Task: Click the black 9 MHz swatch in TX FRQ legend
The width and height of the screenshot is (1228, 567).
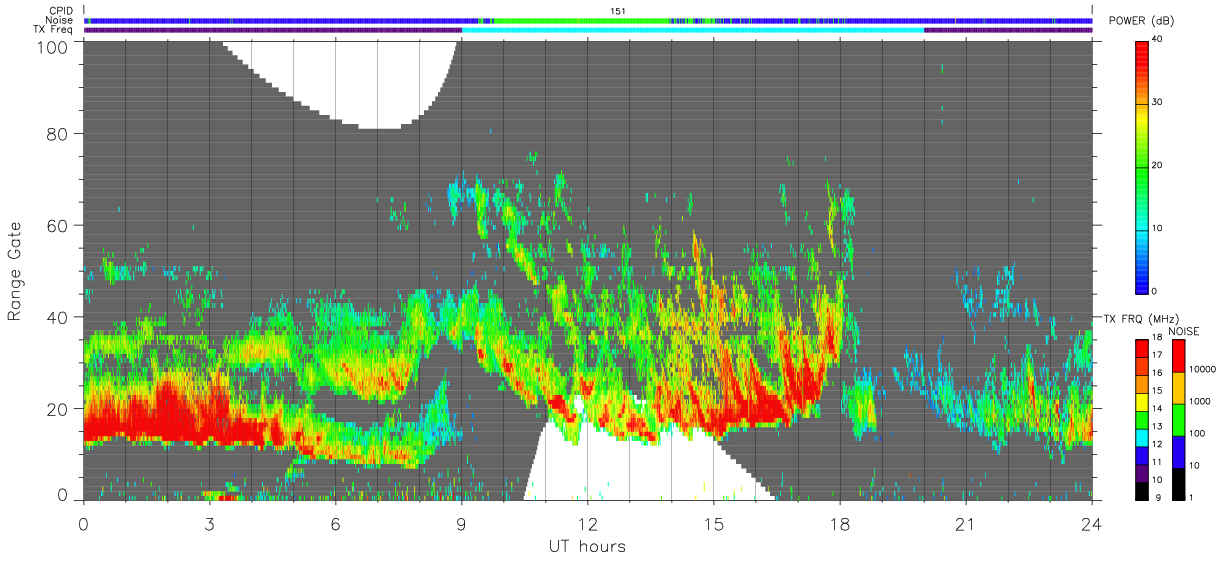Action: click(x=1141, y=491)
